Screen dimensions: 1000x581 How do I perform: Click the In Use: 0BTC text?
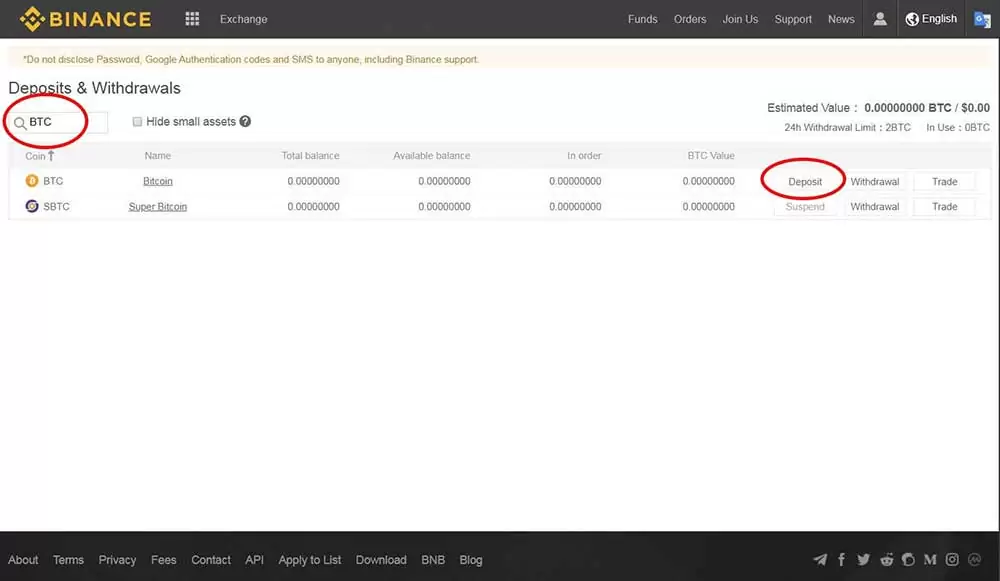click(958, 128)
